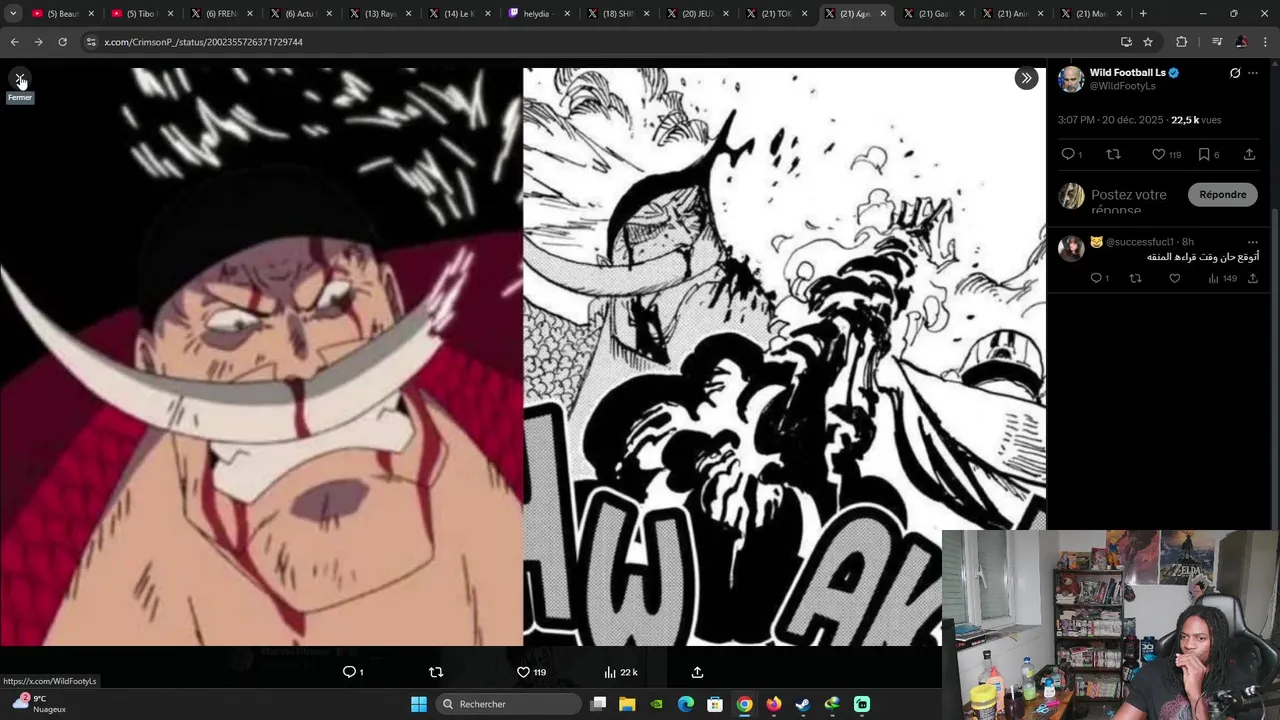Click the repost icon below the image
Viewport: 1280px width, 720px height.
coord(436,672)
